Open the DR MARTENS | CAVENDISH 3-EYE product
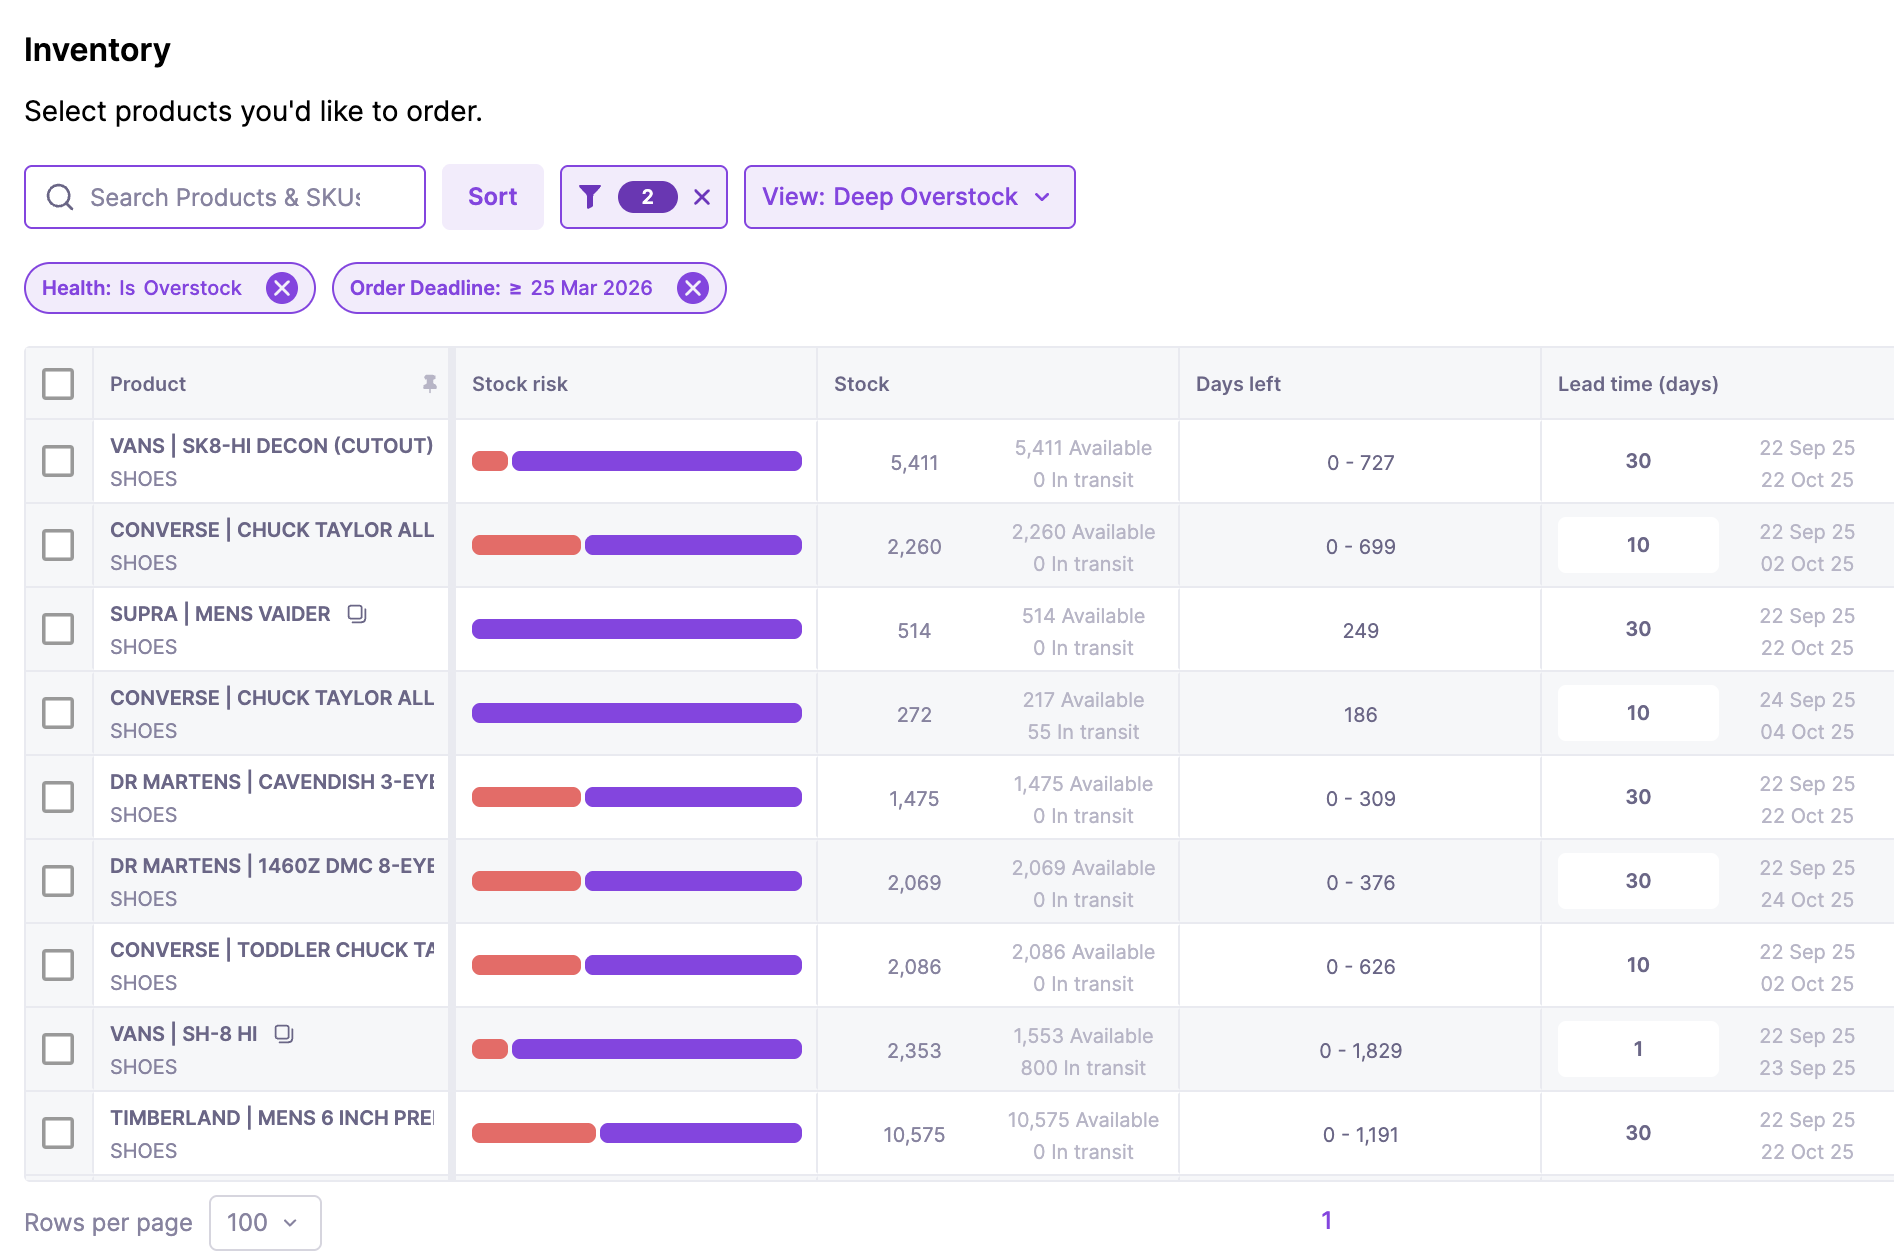 click(x=271, y=782)
